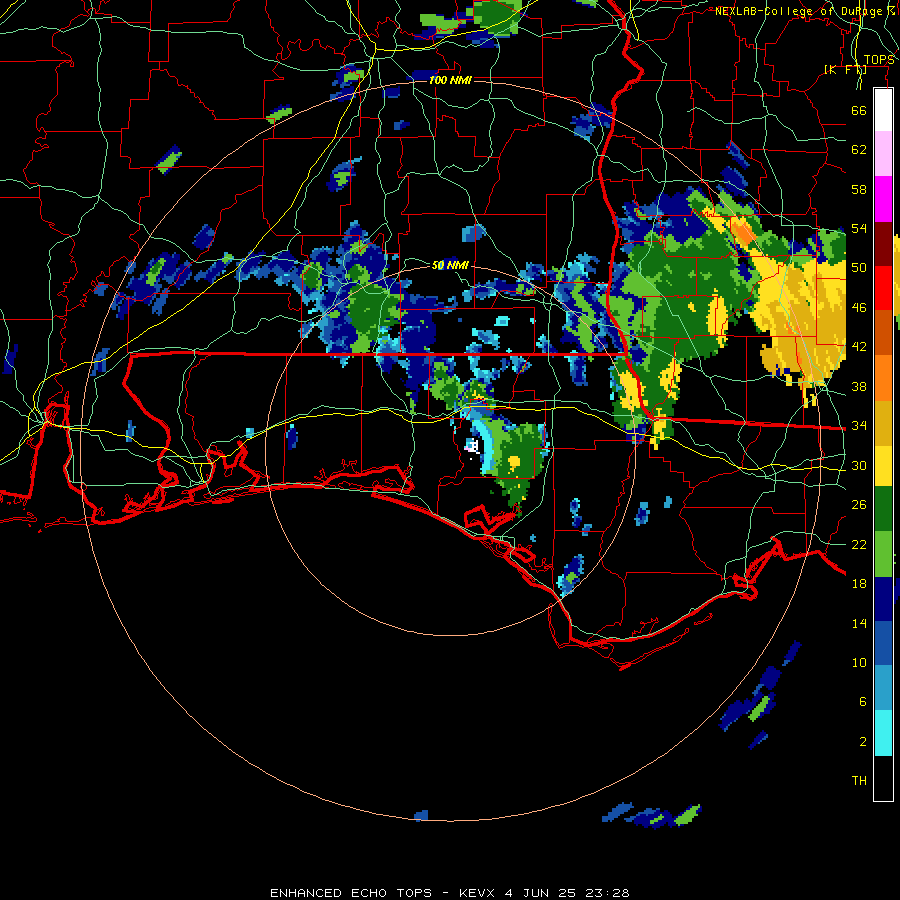Click the black threshold swatch at legend bottom

(x=883, y=778)
